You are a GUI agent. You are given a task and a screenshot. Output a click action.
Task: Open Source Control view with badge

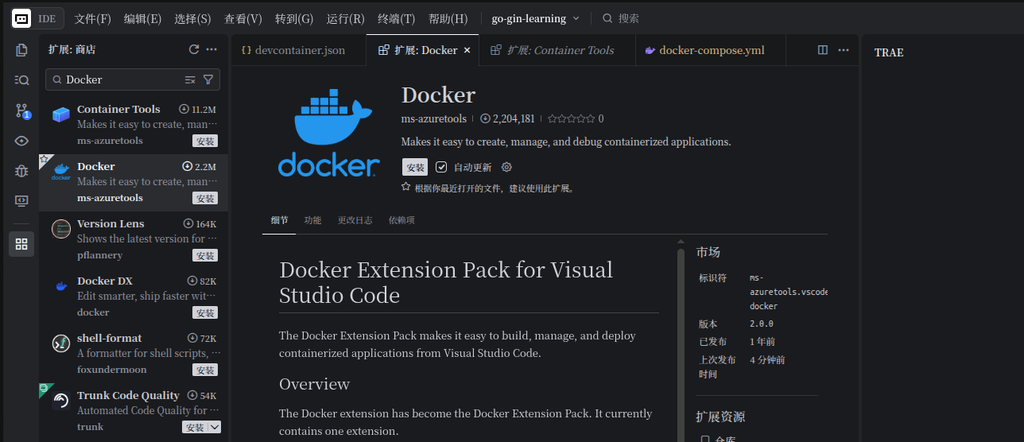[22, 111]
